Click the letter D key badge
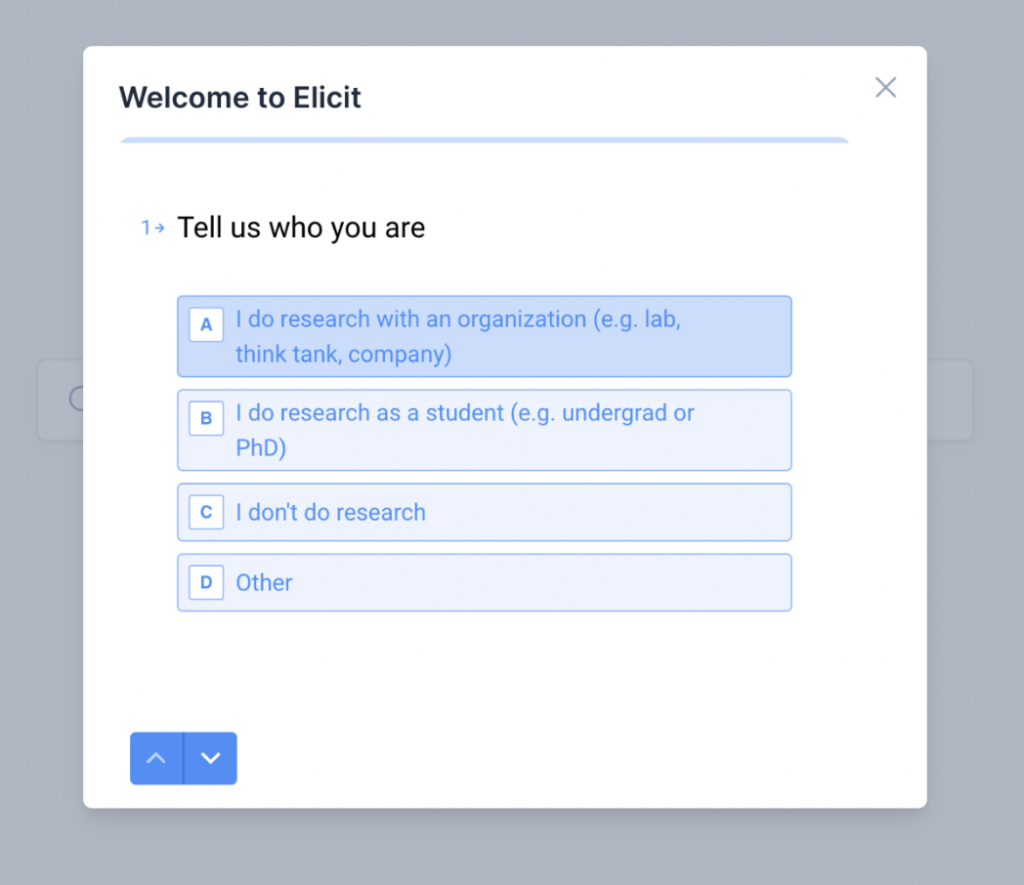This screenshot has width=1024, height=885. (206, 582)
